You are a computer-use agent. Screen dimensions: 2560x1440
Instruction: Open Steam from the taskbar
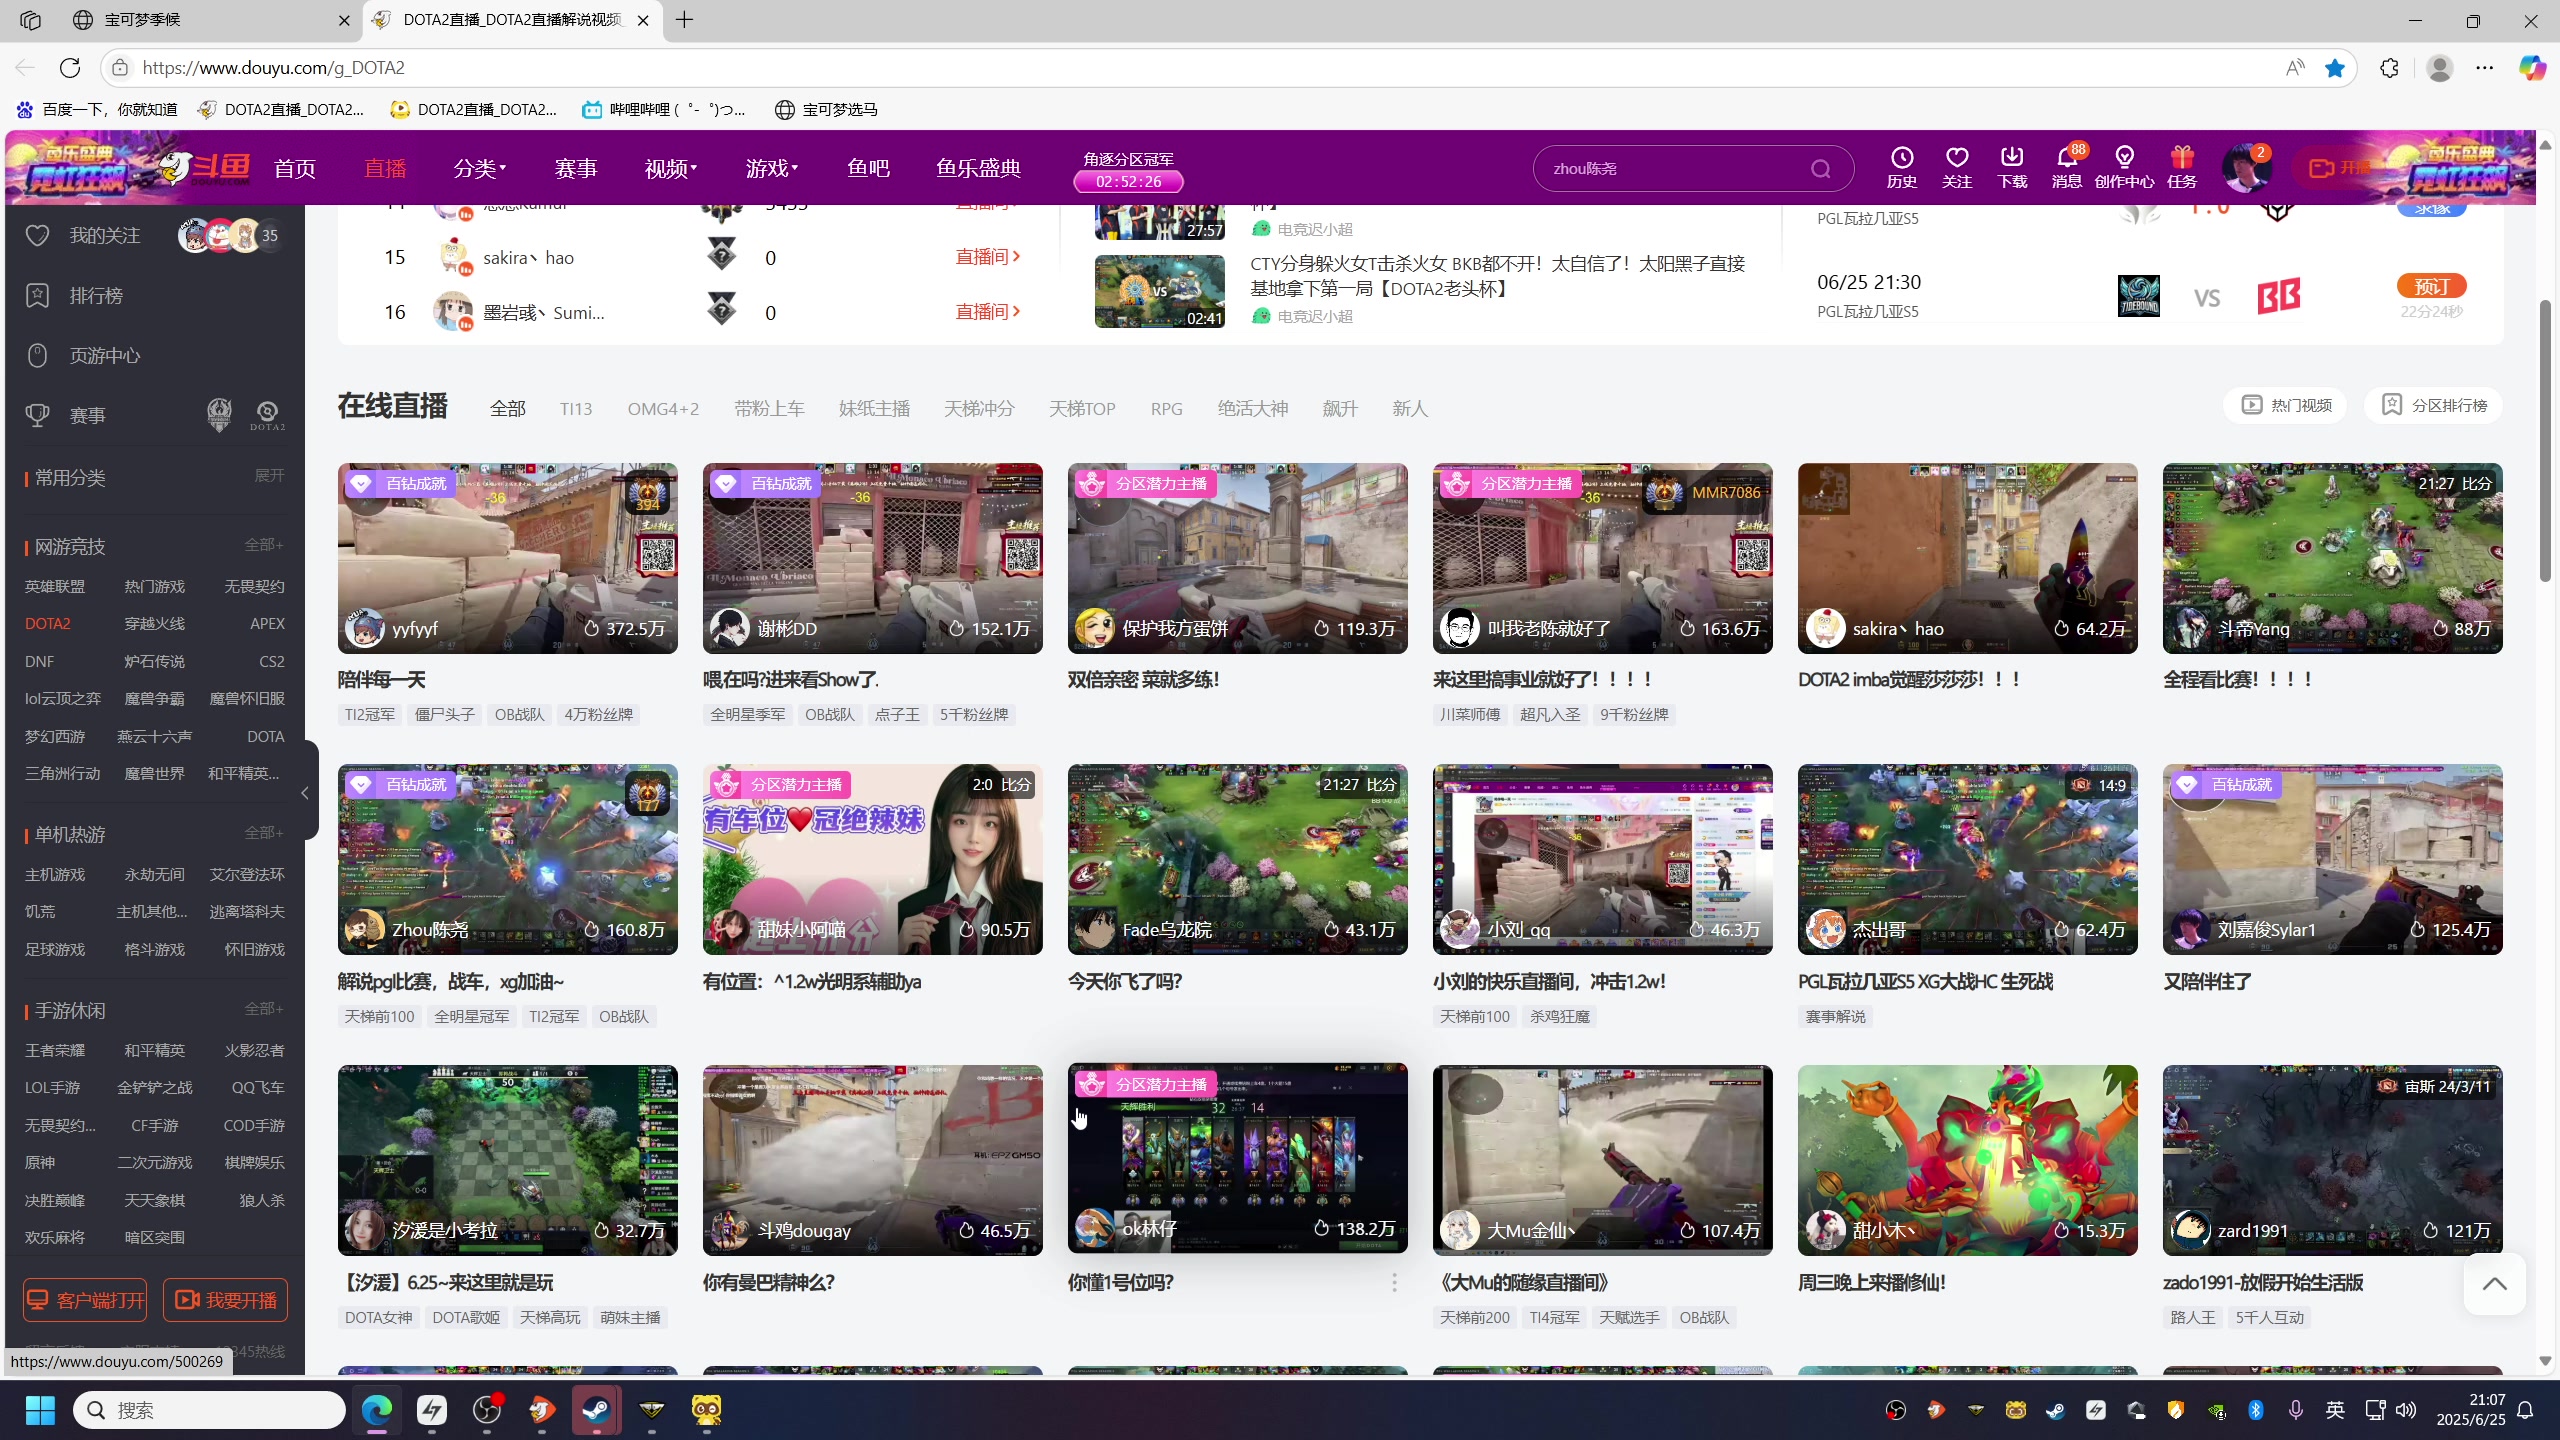pyautogui.click(x=596, y=1410)
